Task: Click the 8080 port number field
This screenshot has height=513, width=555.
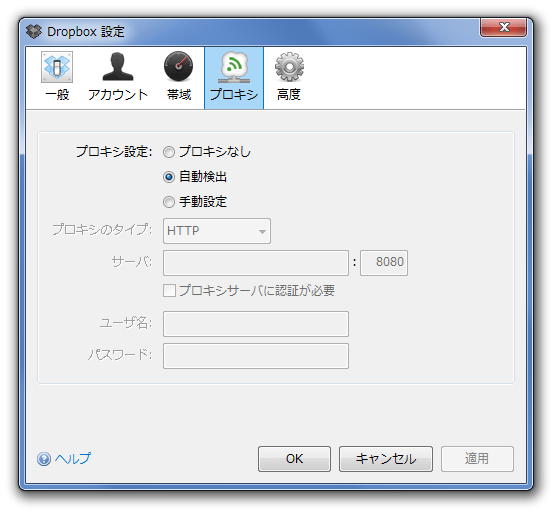Action: (x=384, y=263)
